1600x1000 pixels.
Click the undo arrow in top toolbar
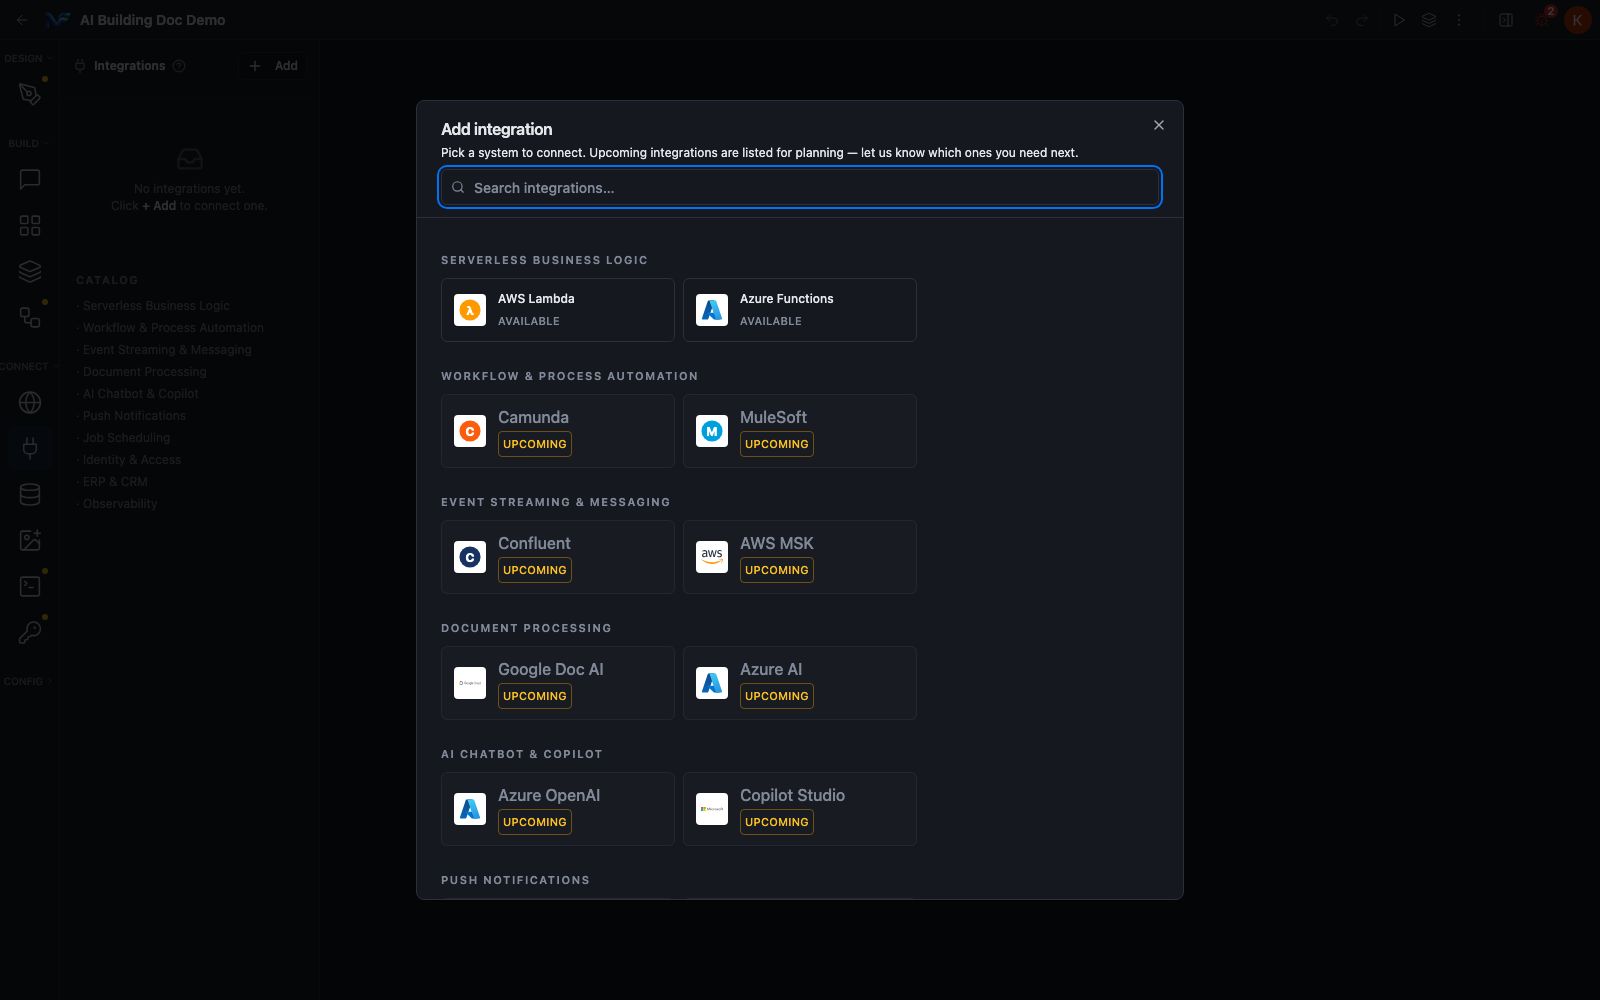tap(1332, 20)
